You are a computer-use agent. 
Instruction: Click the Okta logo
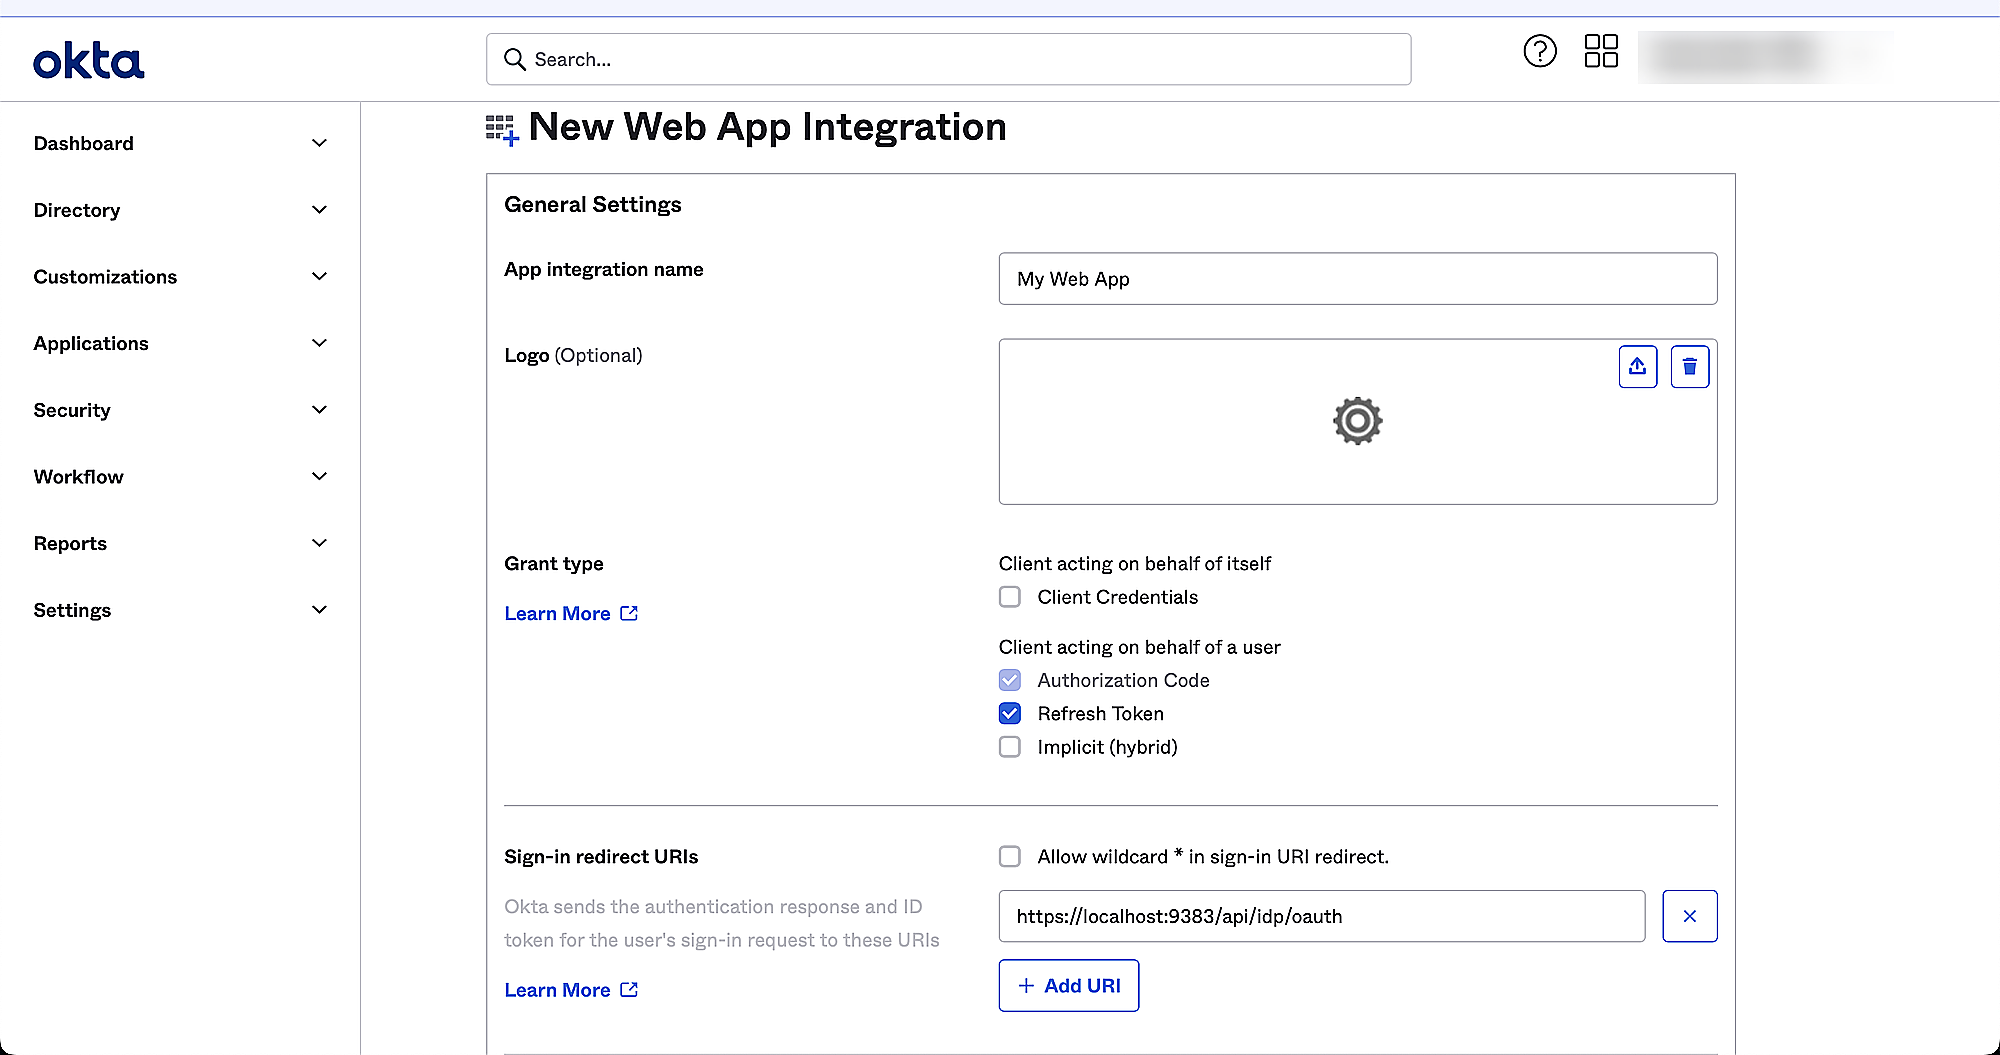point(88,61)
